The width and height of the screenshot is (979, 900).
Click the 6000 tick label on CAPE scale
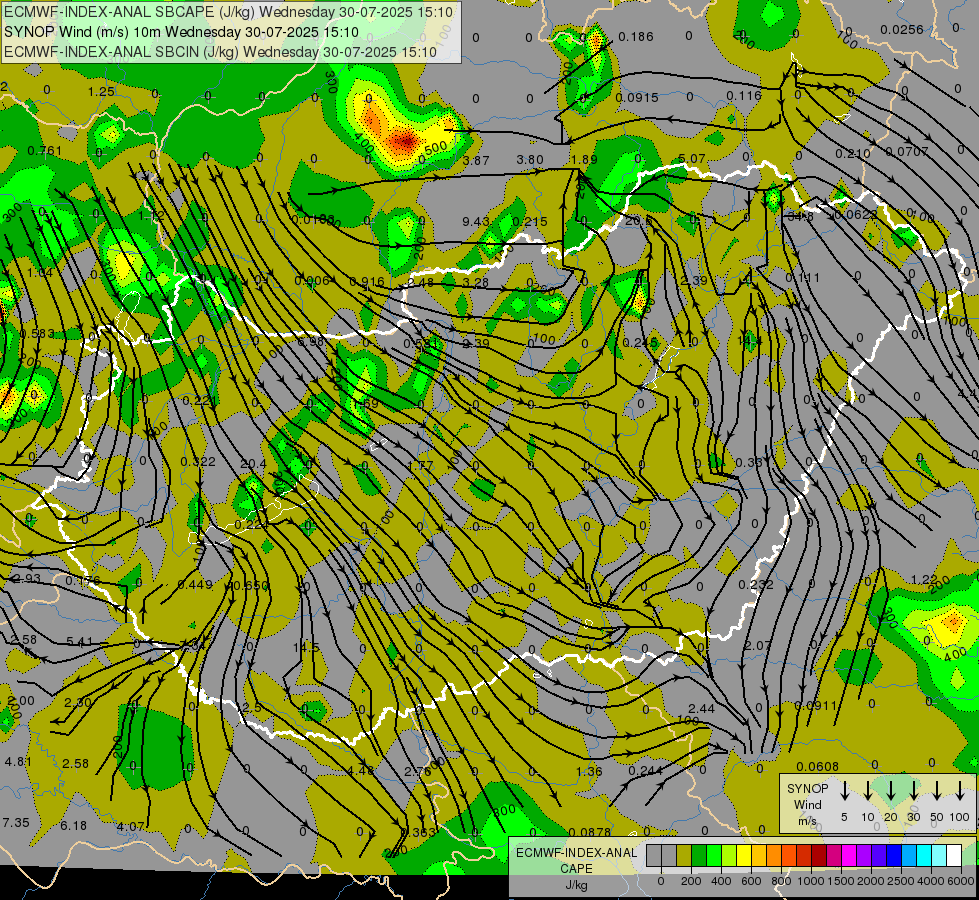tap(961, 881)
